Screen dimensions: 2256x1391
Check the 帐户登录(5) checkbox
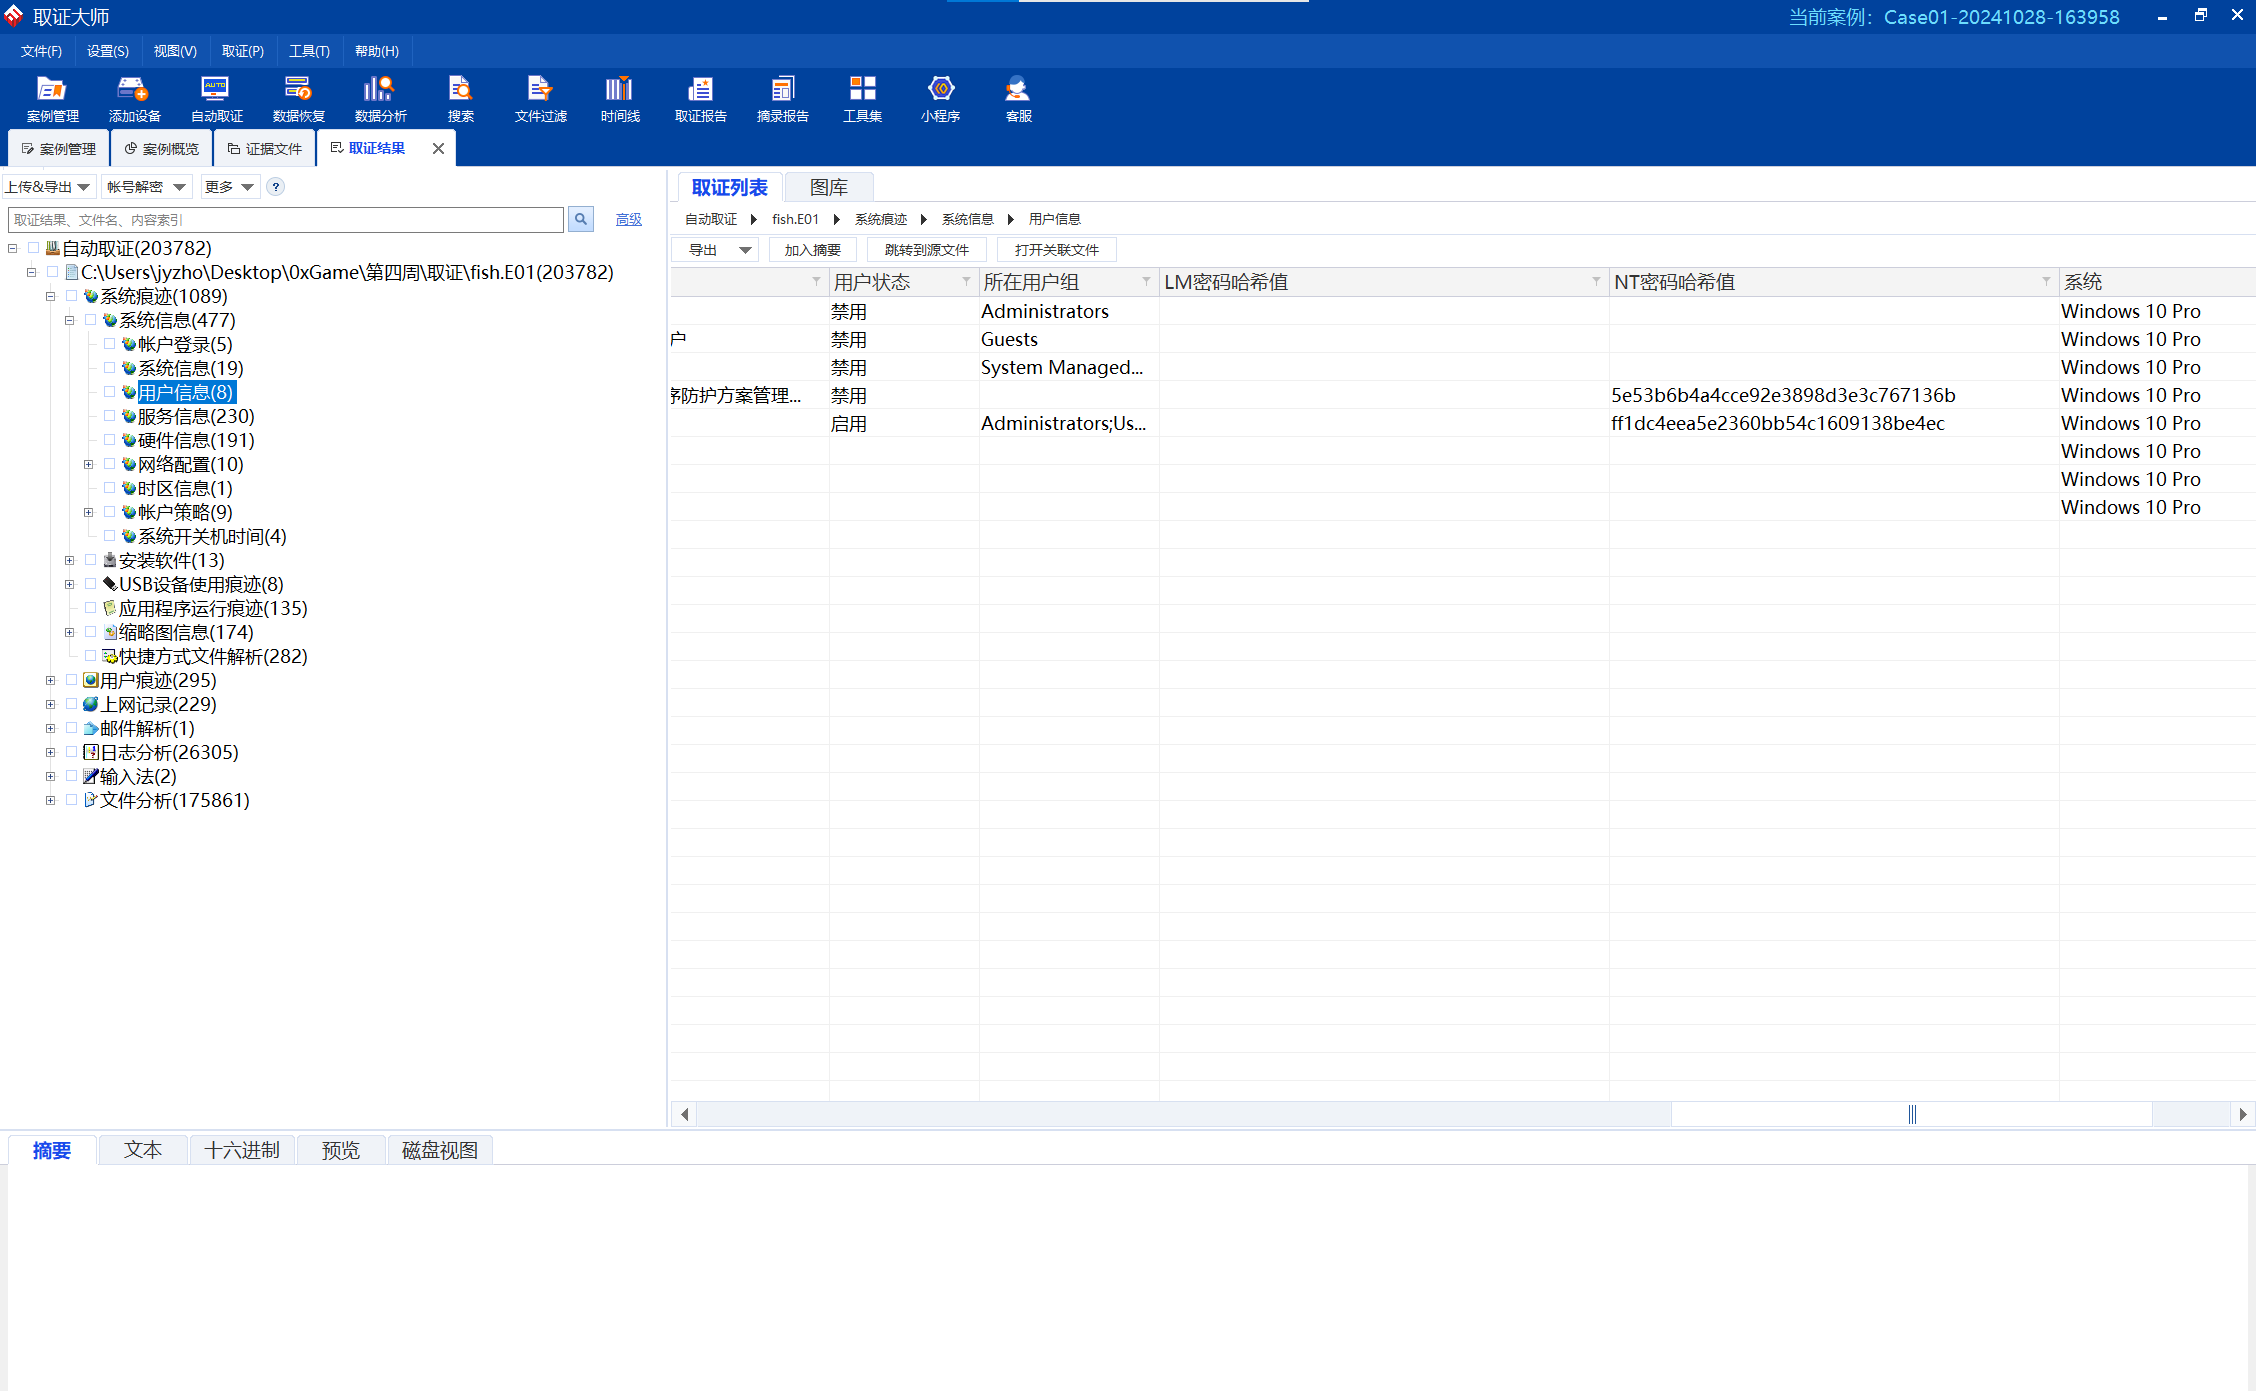point(109,343)
